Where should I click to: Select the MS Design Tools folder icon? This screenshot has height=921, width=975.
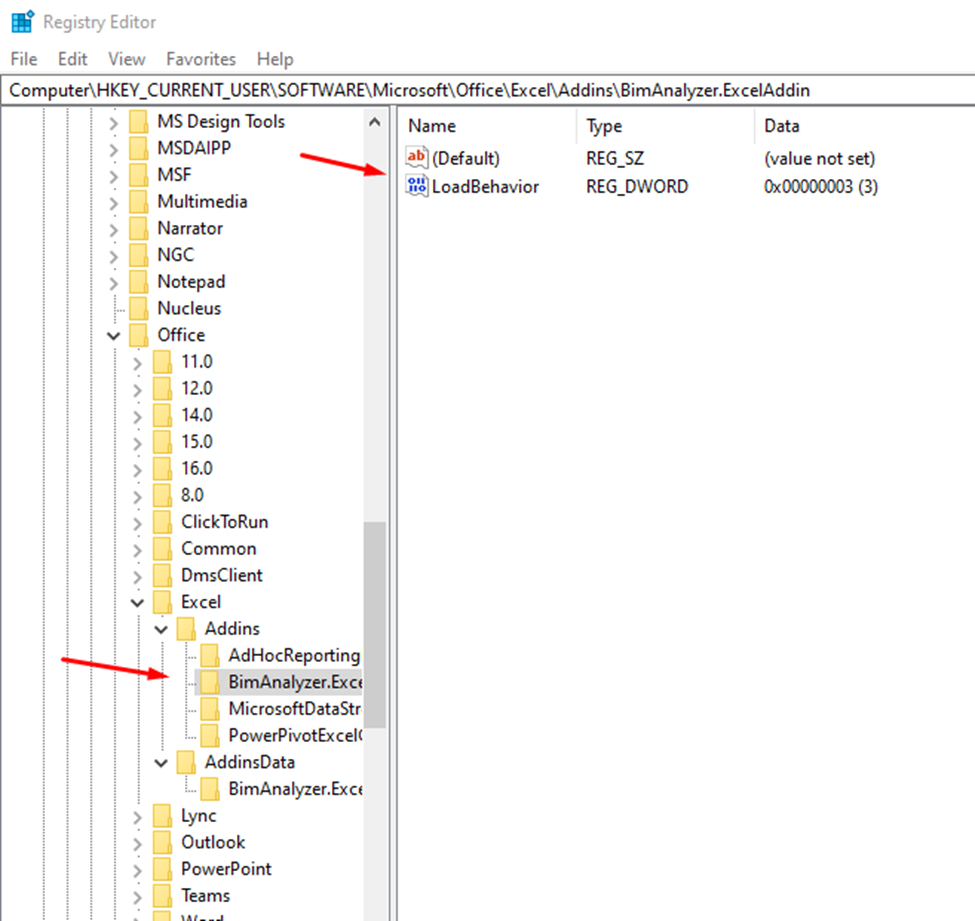coord(139,122)
